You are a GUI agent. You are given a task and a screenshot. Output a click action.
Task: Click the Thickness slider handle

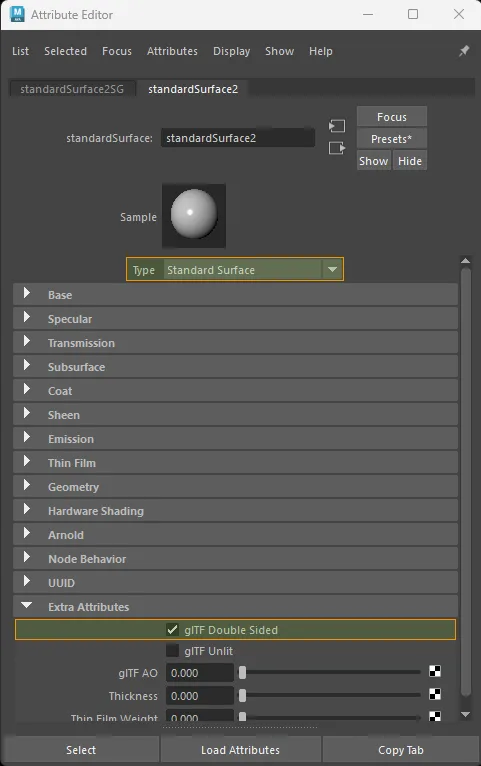coord(242,696)
